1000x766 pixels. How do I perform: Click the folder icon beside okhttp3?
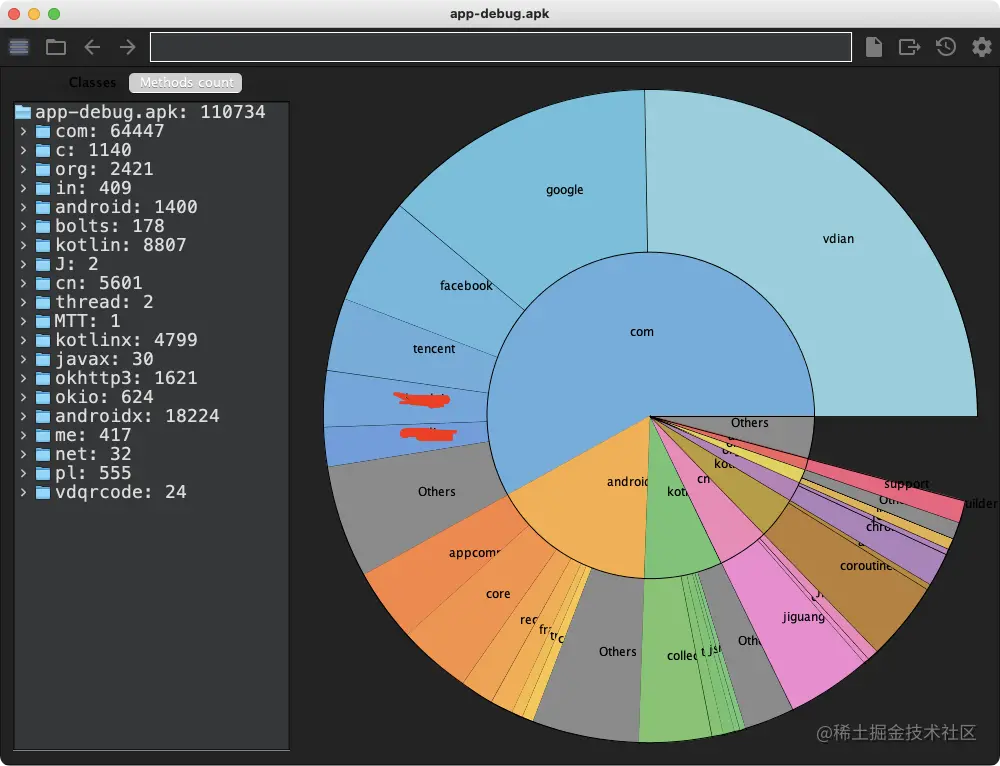coord(43,378)
